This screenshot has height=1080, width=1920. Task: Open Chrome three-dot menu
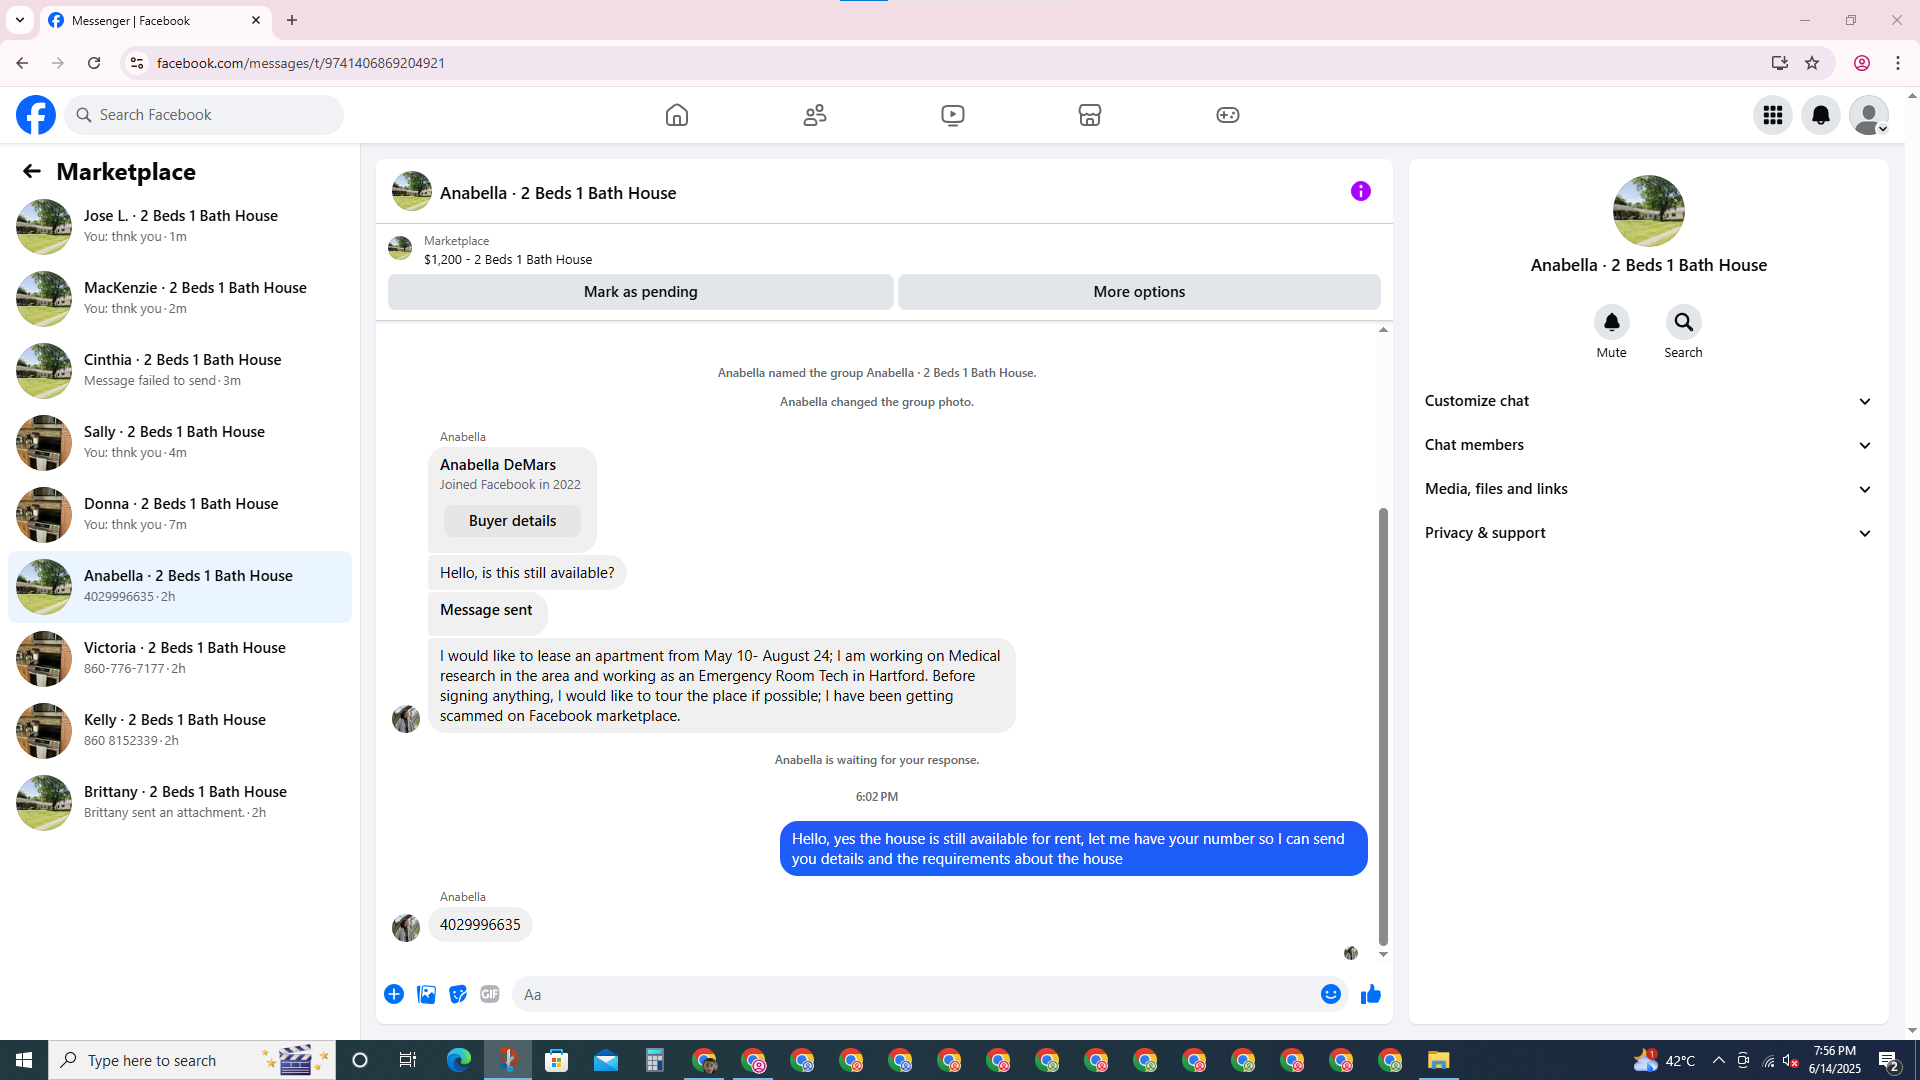[1898, 63]
